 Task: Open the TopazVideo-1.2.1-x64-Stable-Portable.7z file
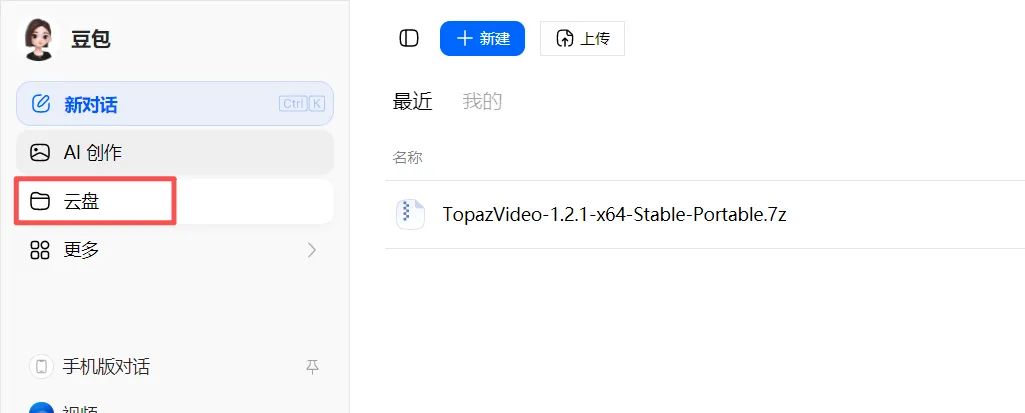point(614,214)
